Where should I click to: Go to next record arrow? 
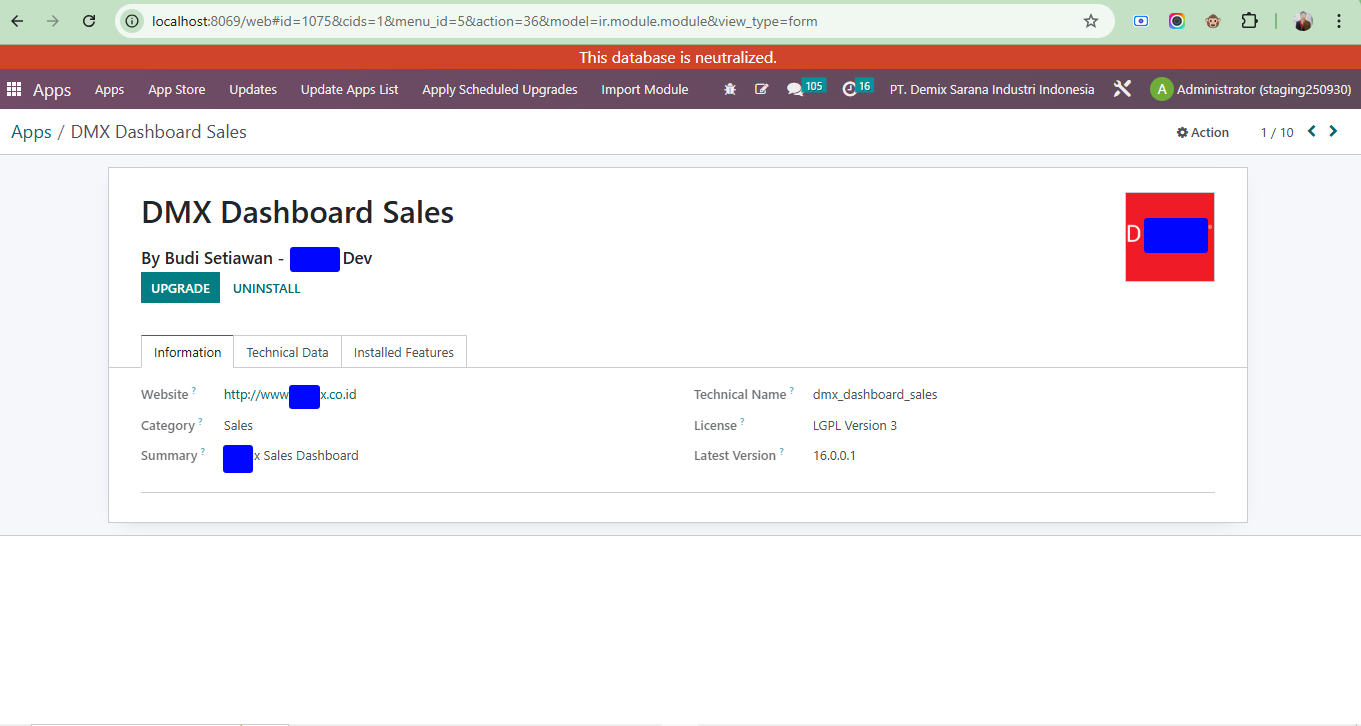click(1333, 131)
